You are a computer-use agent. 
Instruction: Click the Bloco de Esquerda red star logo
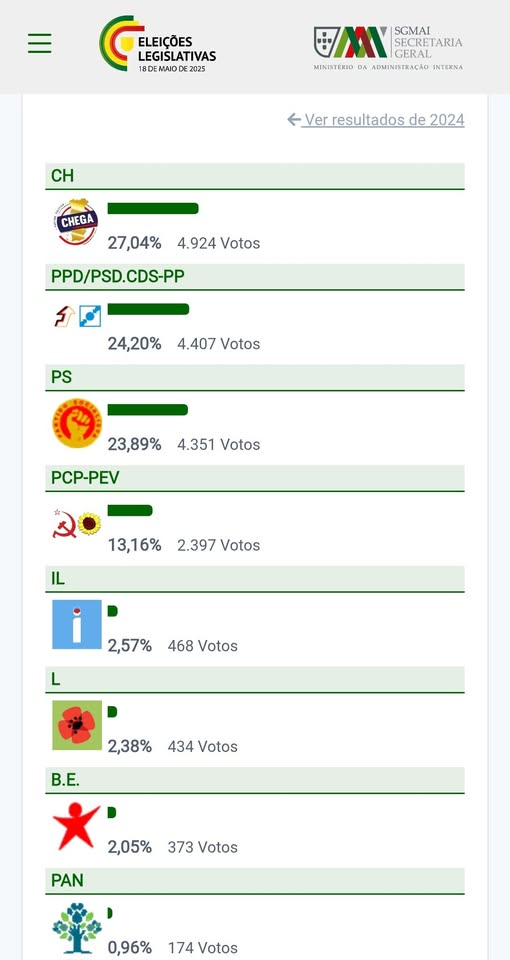(77, 826)
